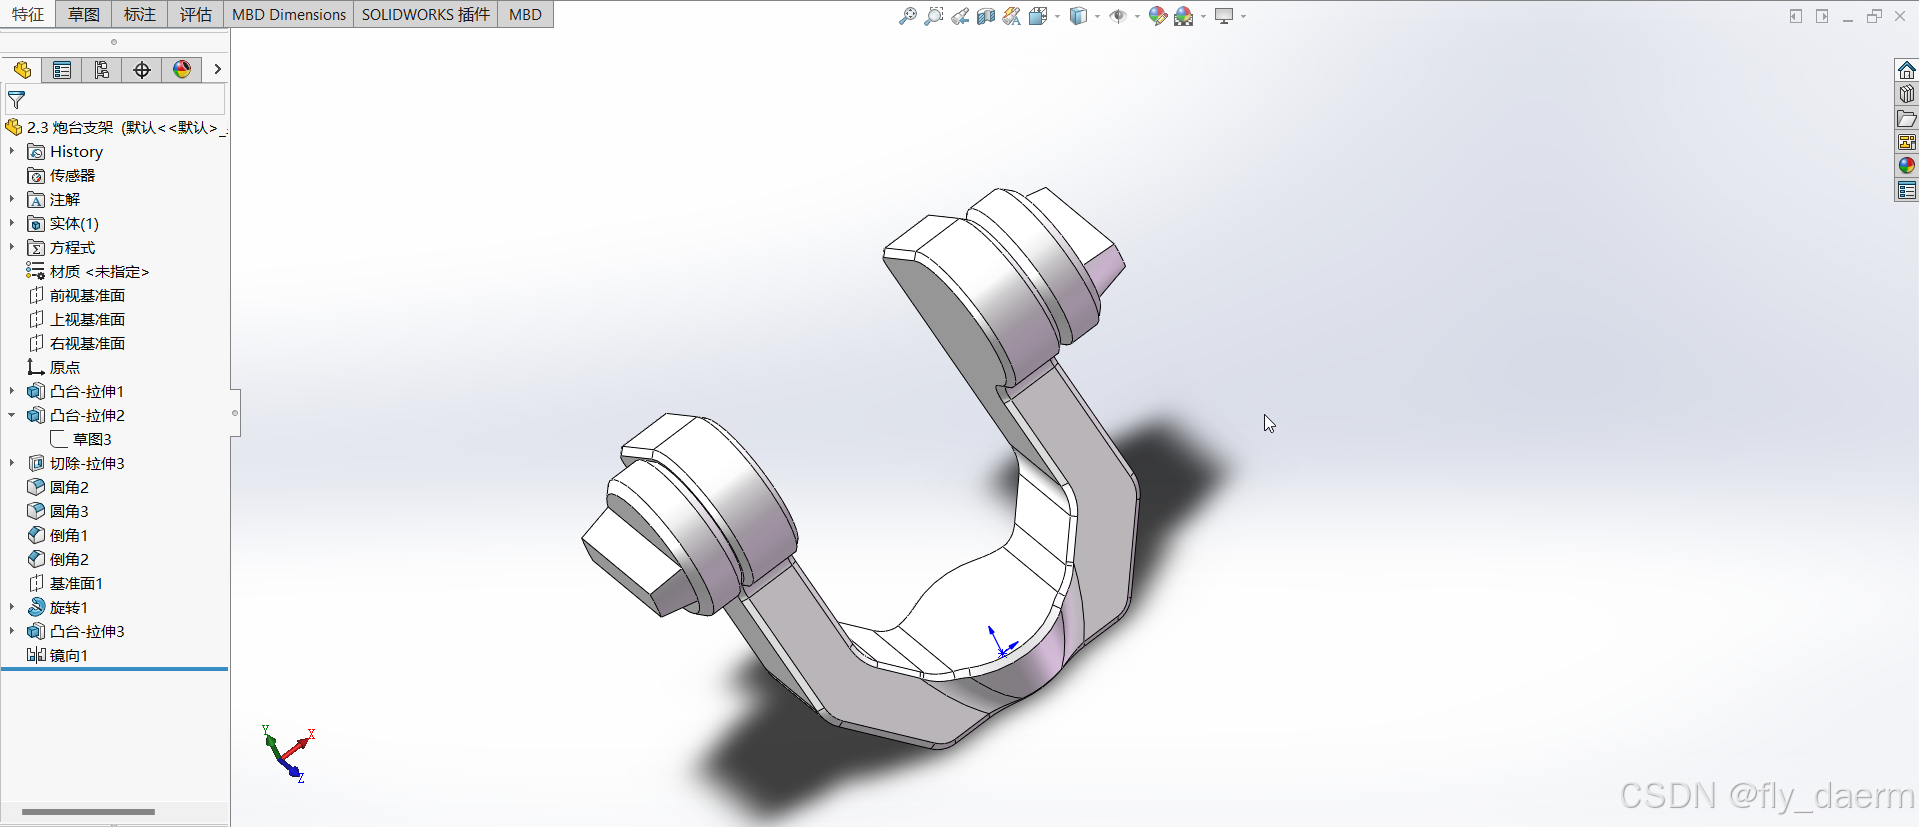Image resolution: width=1919 pixels, height=827 pixels.
Task: Select the 原点 origin item
Action: (54, 367)
